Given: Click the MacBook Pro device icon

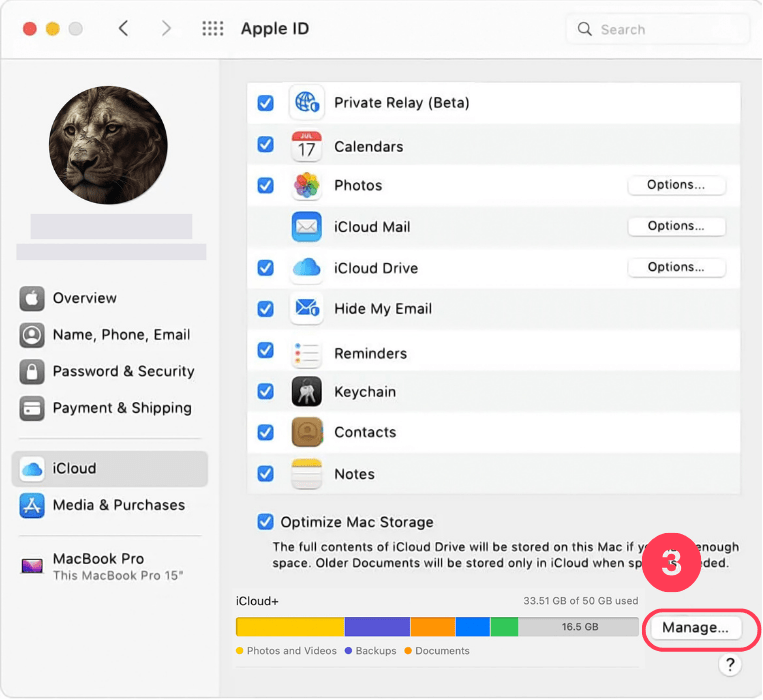Looking at the screenshot, I should pyautogui.click(x=32, y=566).
